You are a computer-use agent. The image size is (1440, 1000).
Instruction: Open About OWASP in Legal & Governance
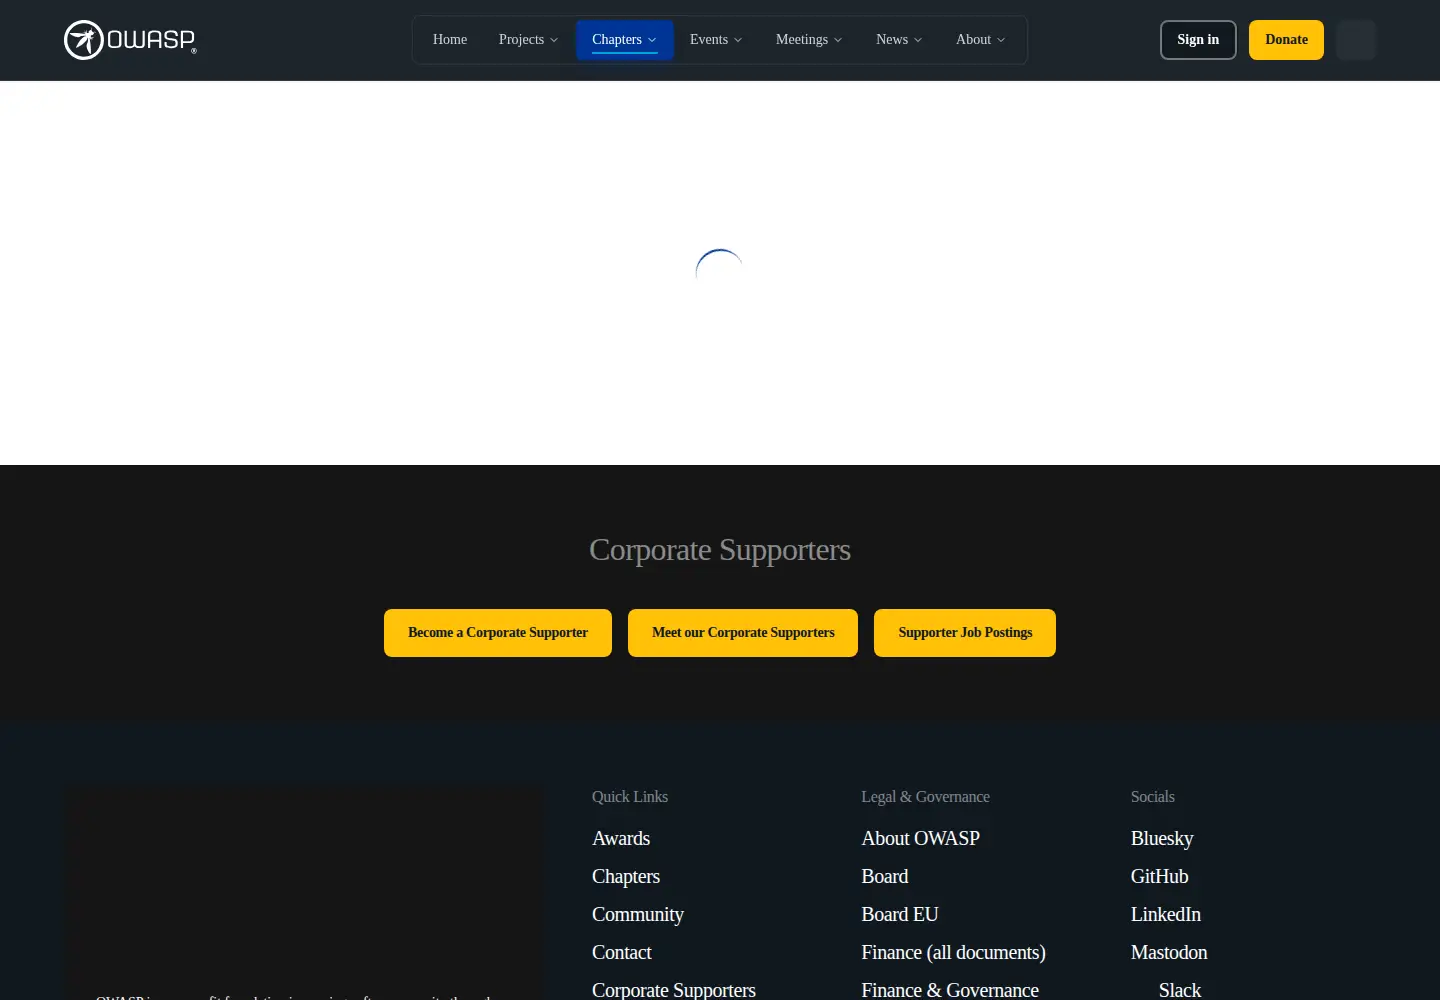tap(921, 838)
